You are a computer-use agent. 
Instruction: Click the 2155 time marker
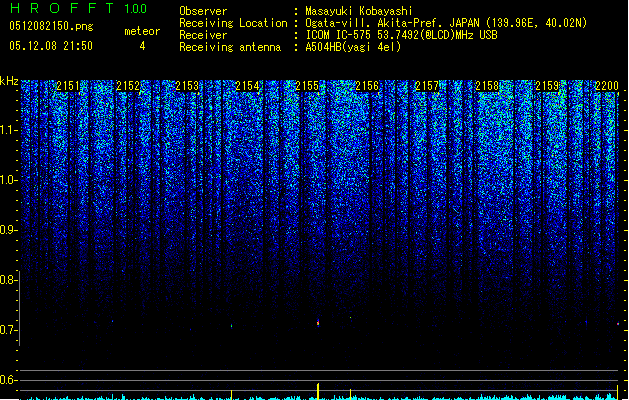coord(307,86)
